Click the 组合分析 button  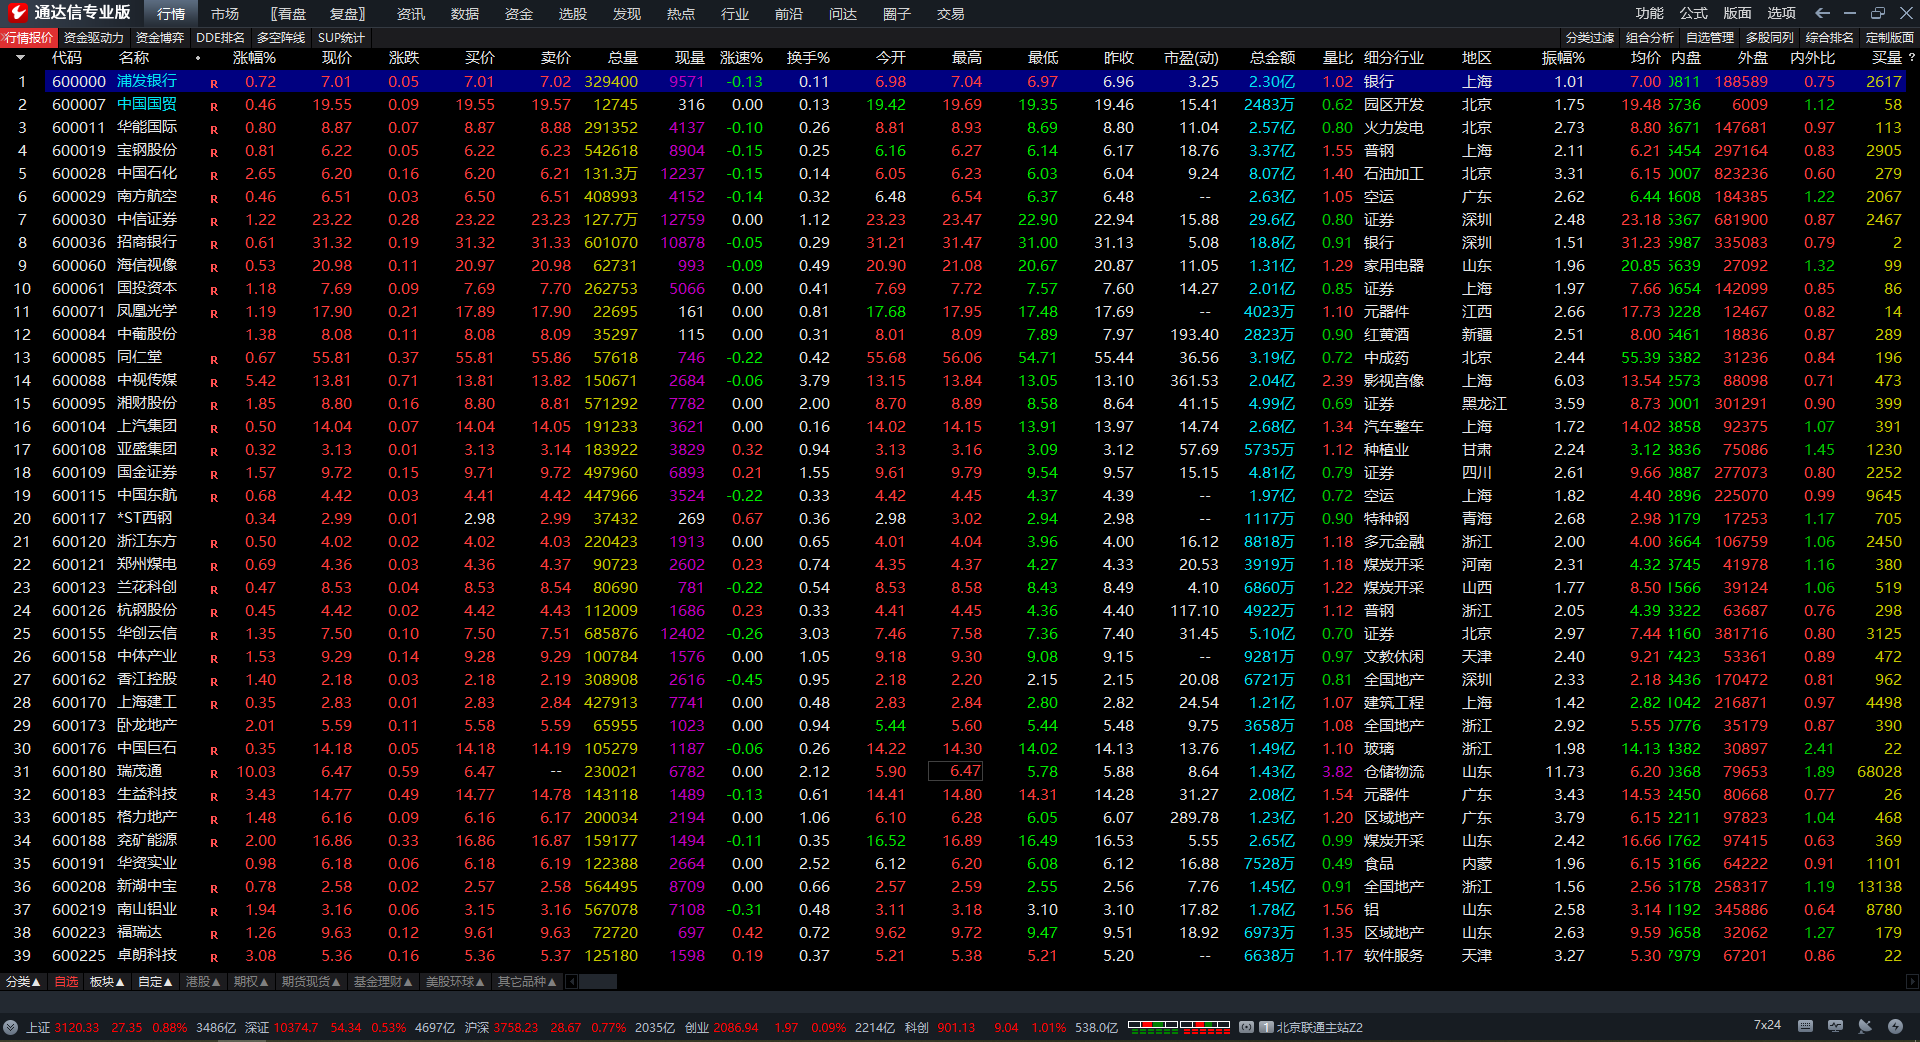pos(1650,38)
